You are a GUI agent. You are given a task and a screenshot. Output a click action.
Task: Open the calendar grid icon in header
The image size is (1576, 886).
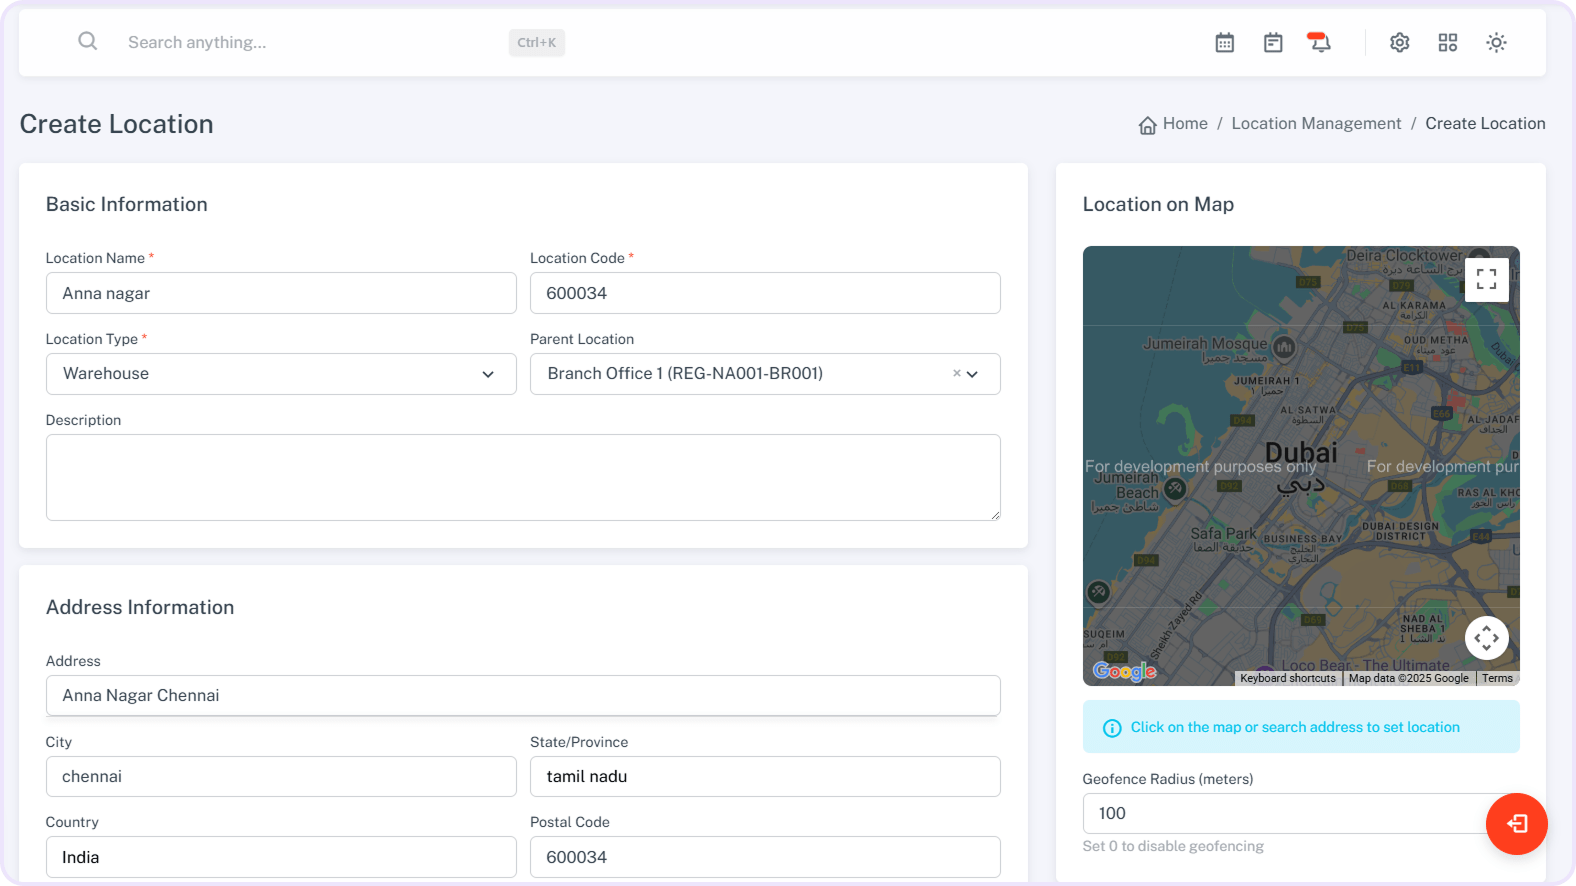[1224, 43]
